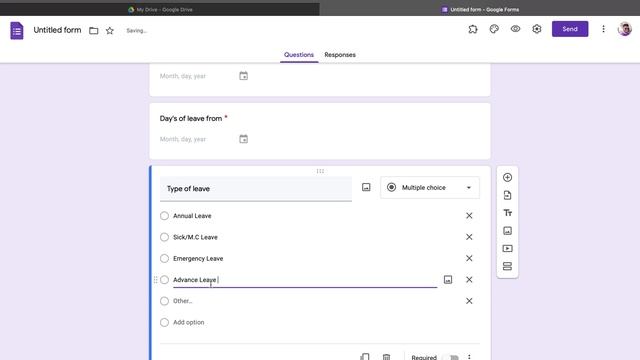Open the add-ons puzzle icon

pyautogui.click(x=473, y=29)
